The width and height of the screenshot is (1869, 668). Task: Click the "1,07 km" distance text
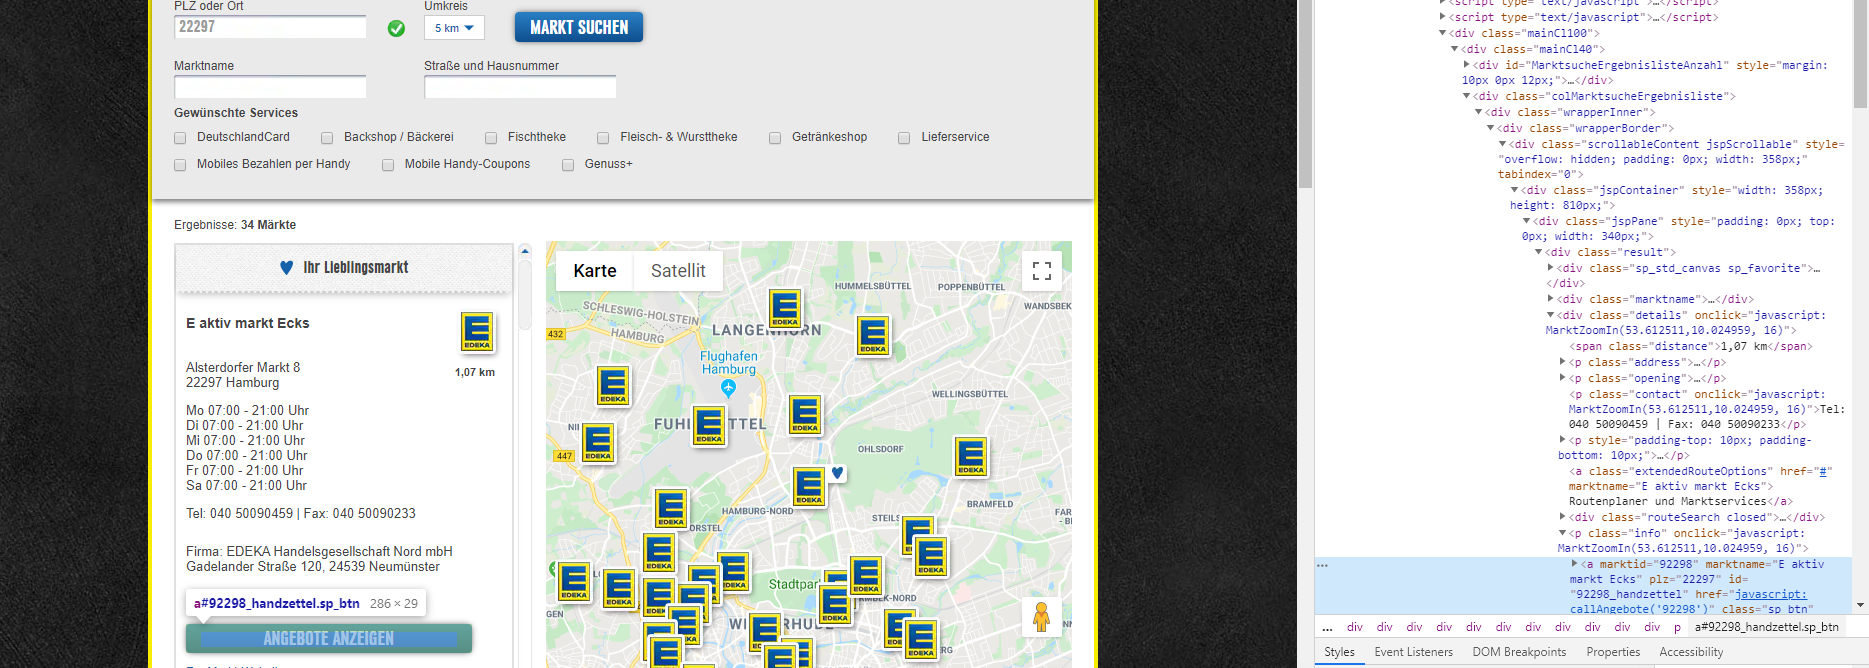click(475, 372)
